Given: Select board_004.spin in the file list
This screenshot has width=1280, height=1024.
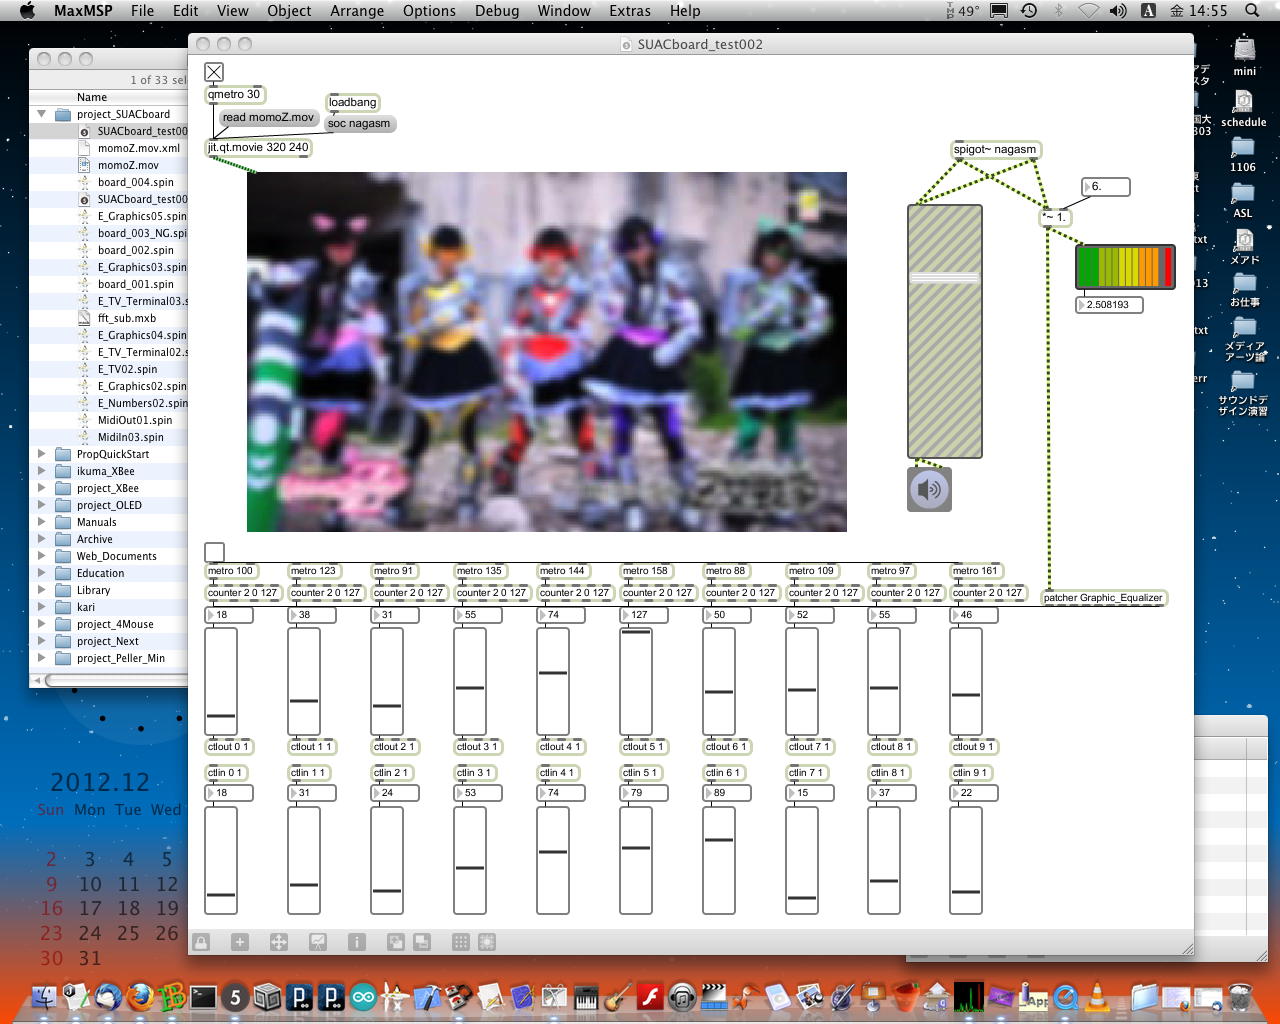Looking at the screenshot, I should [135, 182].
